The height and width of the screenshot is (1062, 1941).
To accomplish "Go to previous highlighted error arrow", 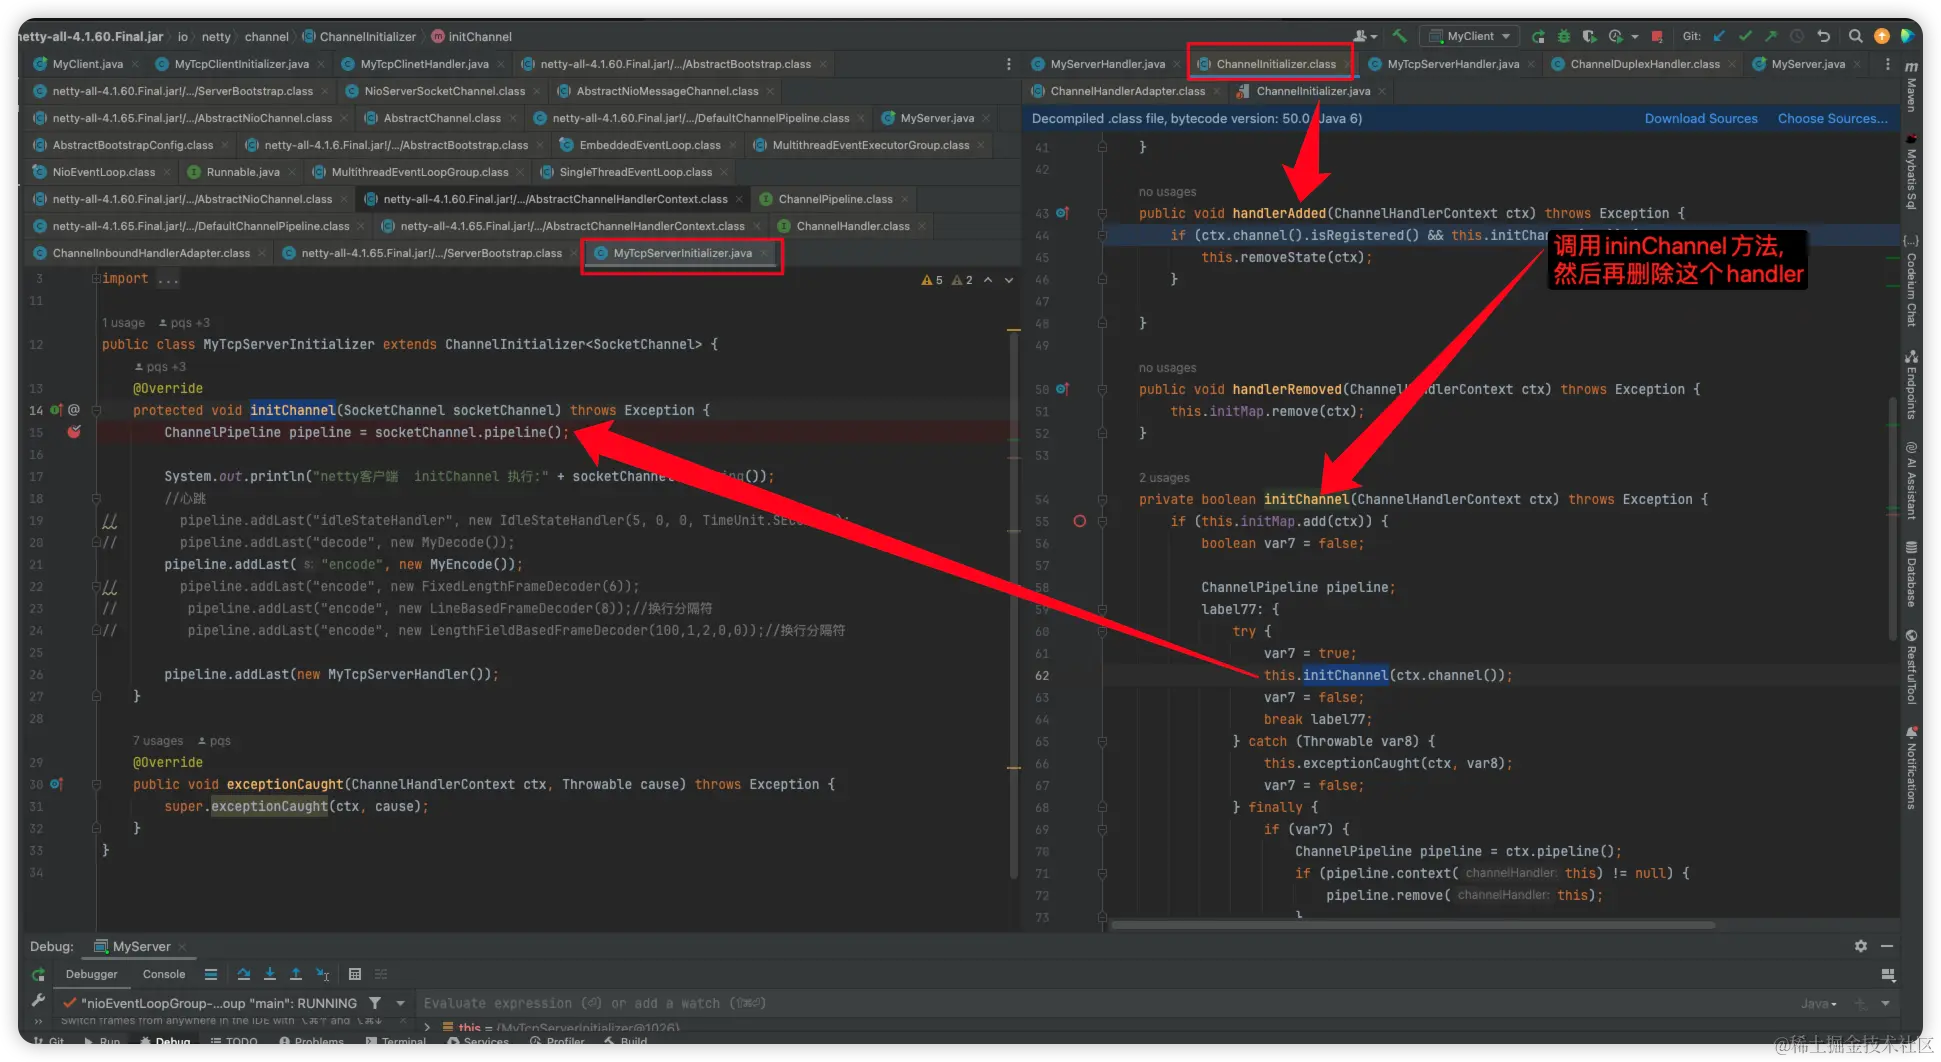I will pyautogui.click(x=988, y=280).
